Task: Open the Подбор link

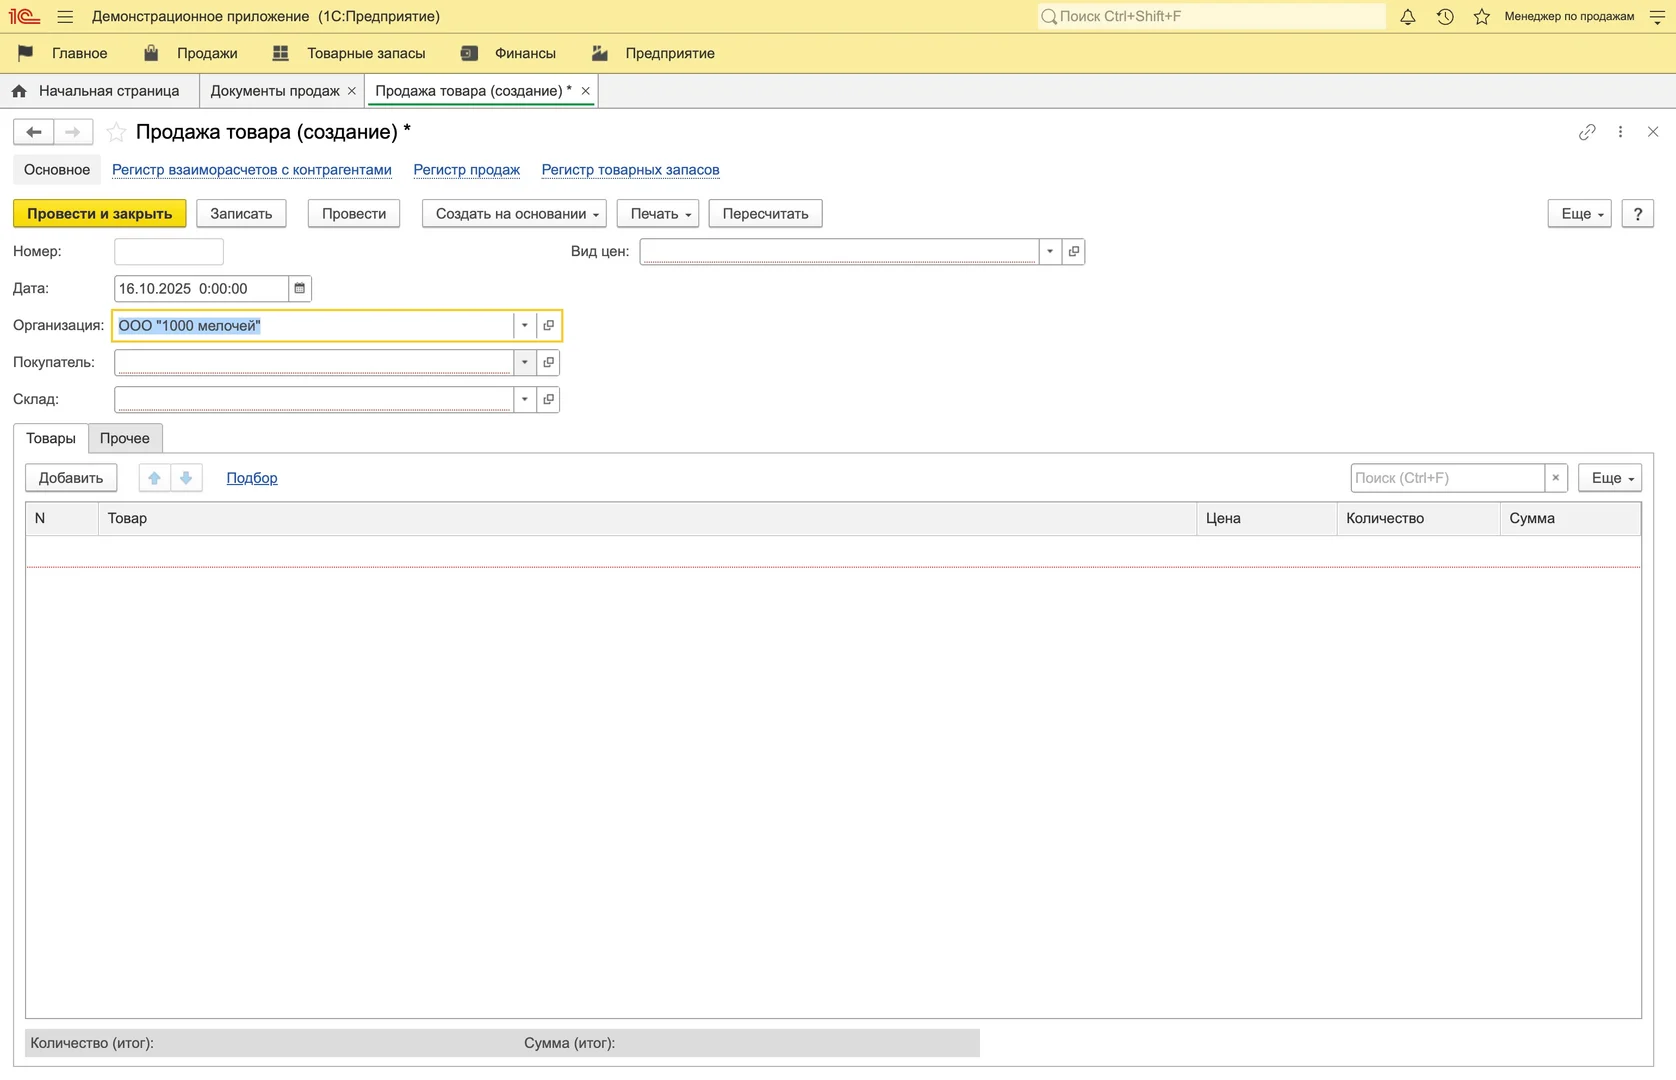Action: [252, 478]
